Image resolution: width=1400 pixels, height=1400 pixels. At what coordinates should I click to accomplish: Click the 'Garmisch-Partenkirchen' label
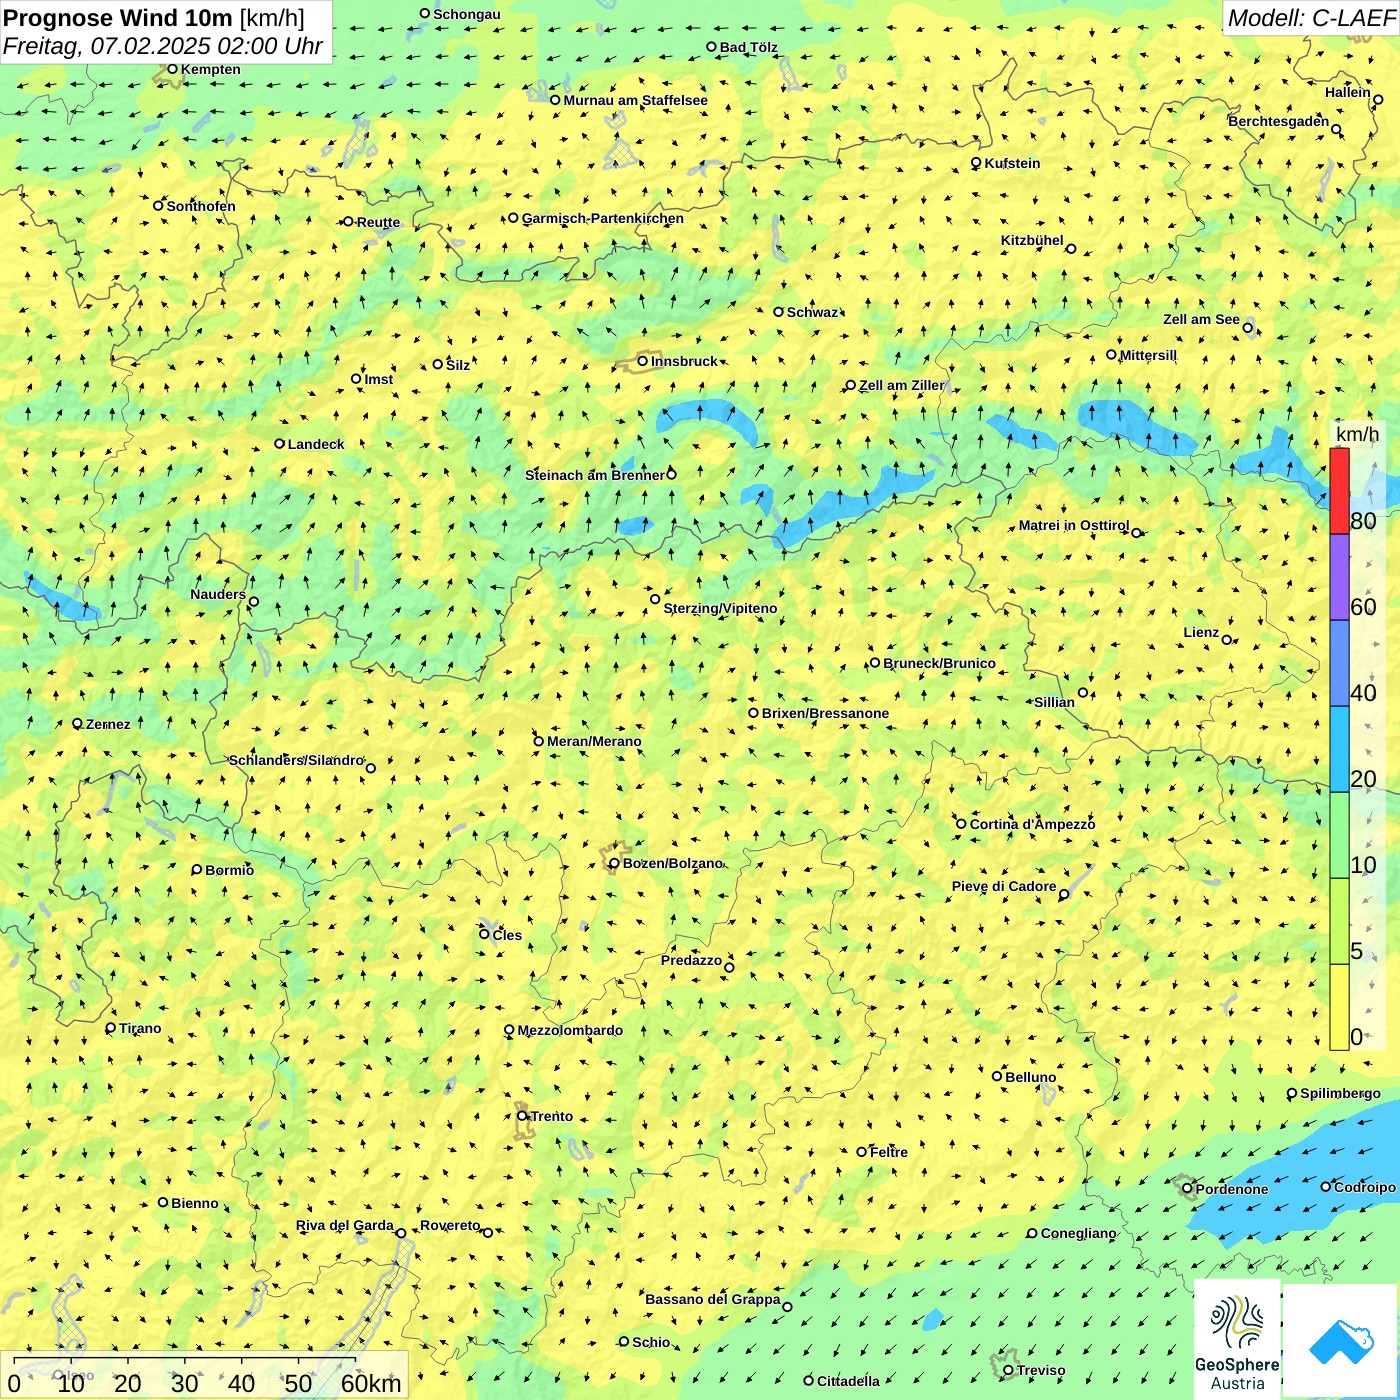(x=603, y=218)
